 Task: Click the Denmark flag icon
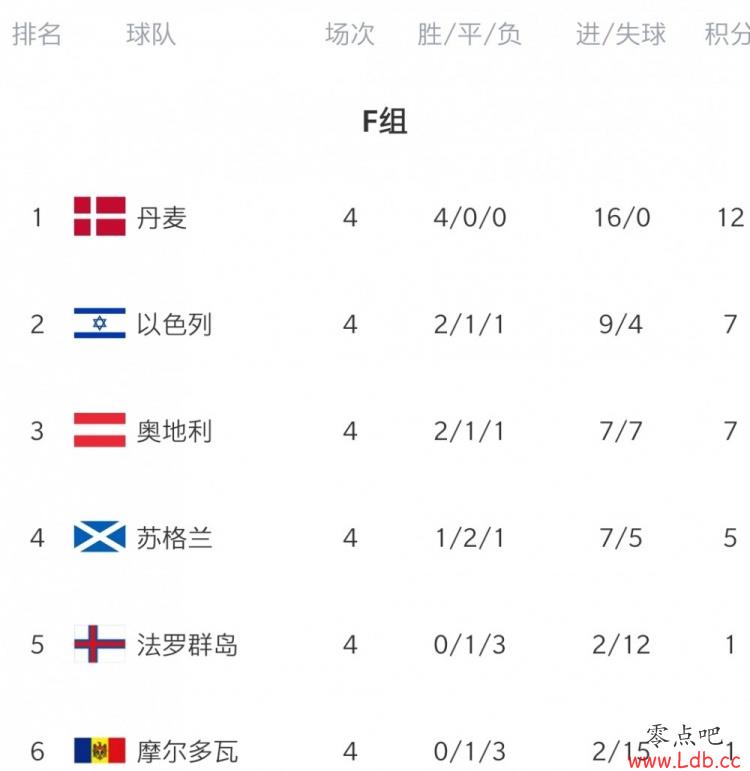[100, 216]
